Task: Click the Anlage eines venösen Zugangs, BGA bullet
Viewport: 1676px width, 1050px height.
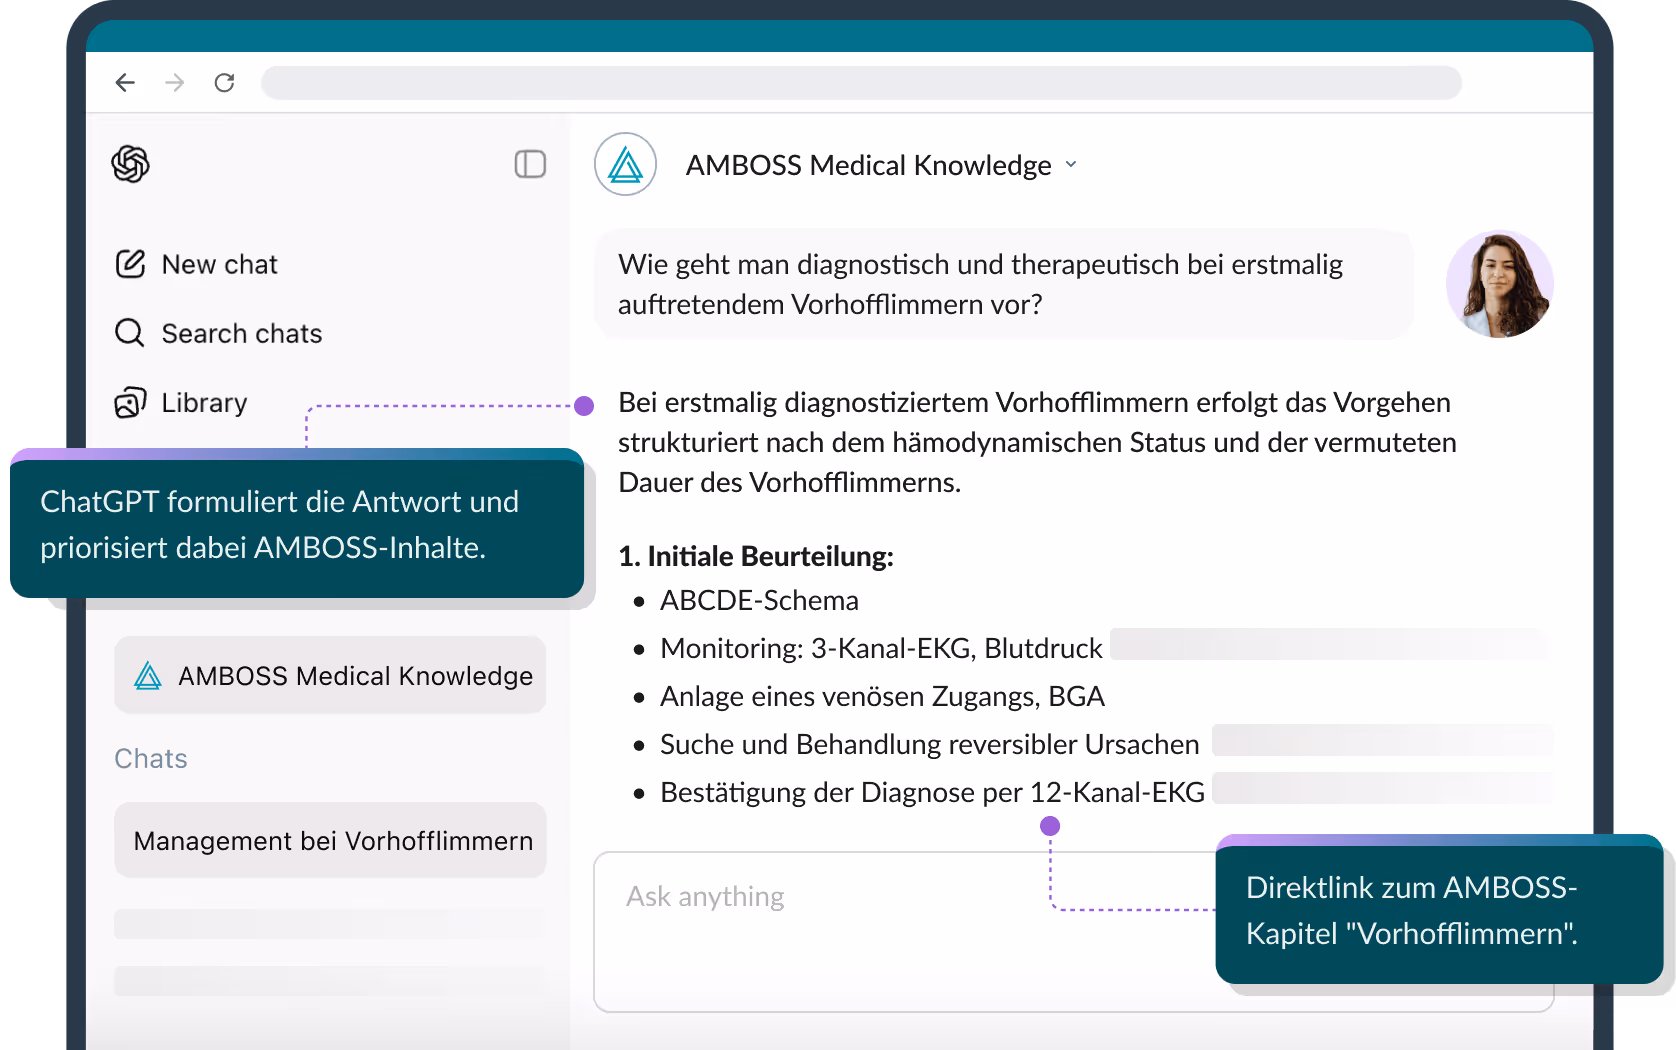Action: (882, 696)
